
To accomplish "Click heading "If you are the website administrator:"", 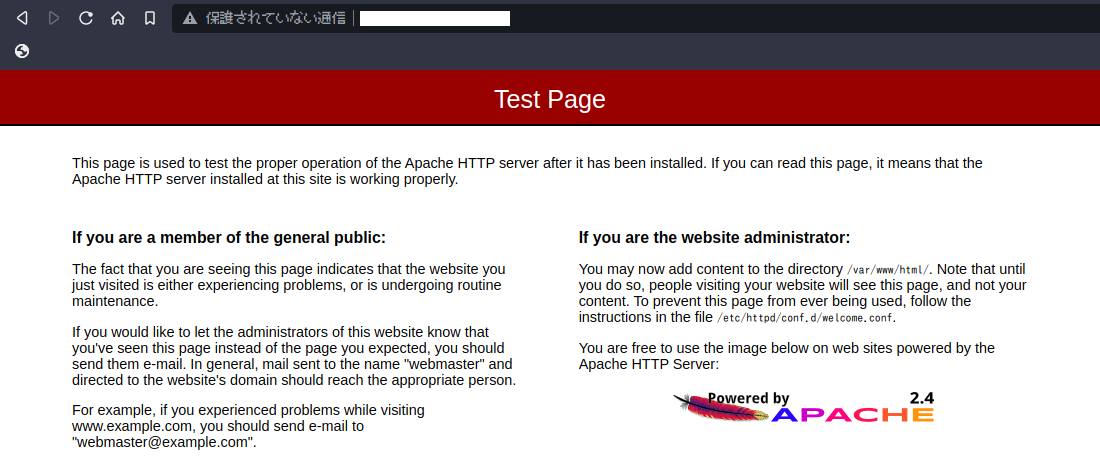I will [x=714, y=238].
